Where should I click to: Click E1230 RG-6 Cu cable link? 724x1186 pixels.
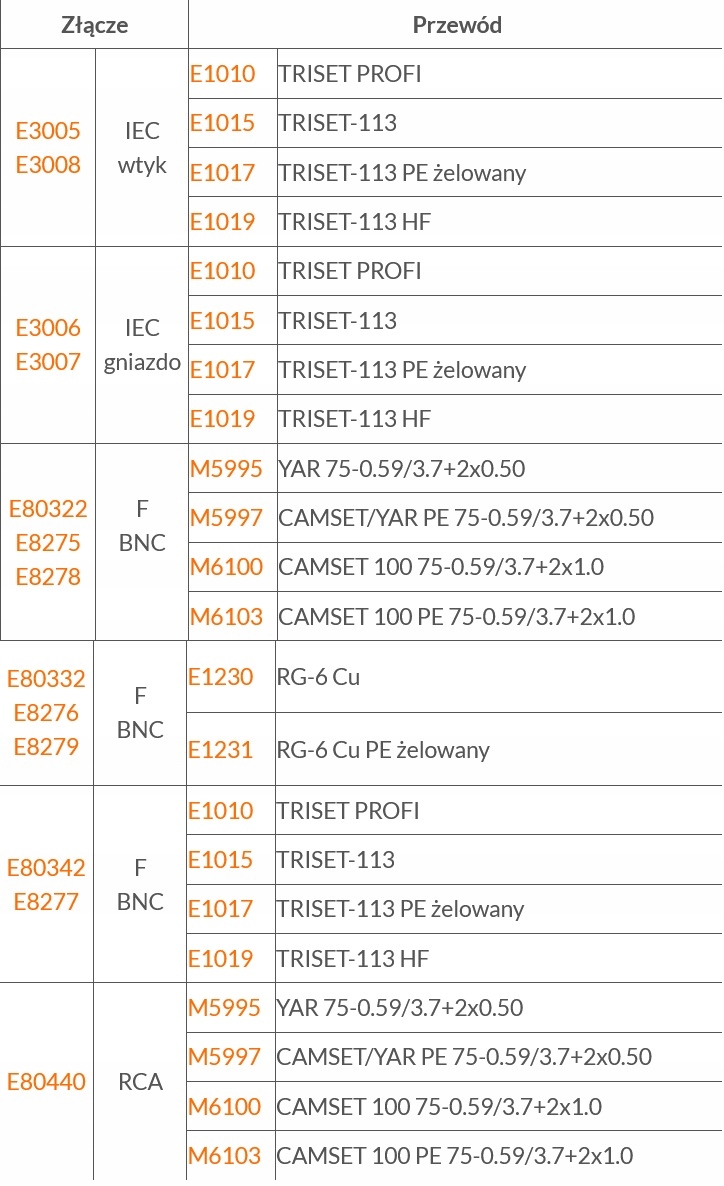click(220, 677)
